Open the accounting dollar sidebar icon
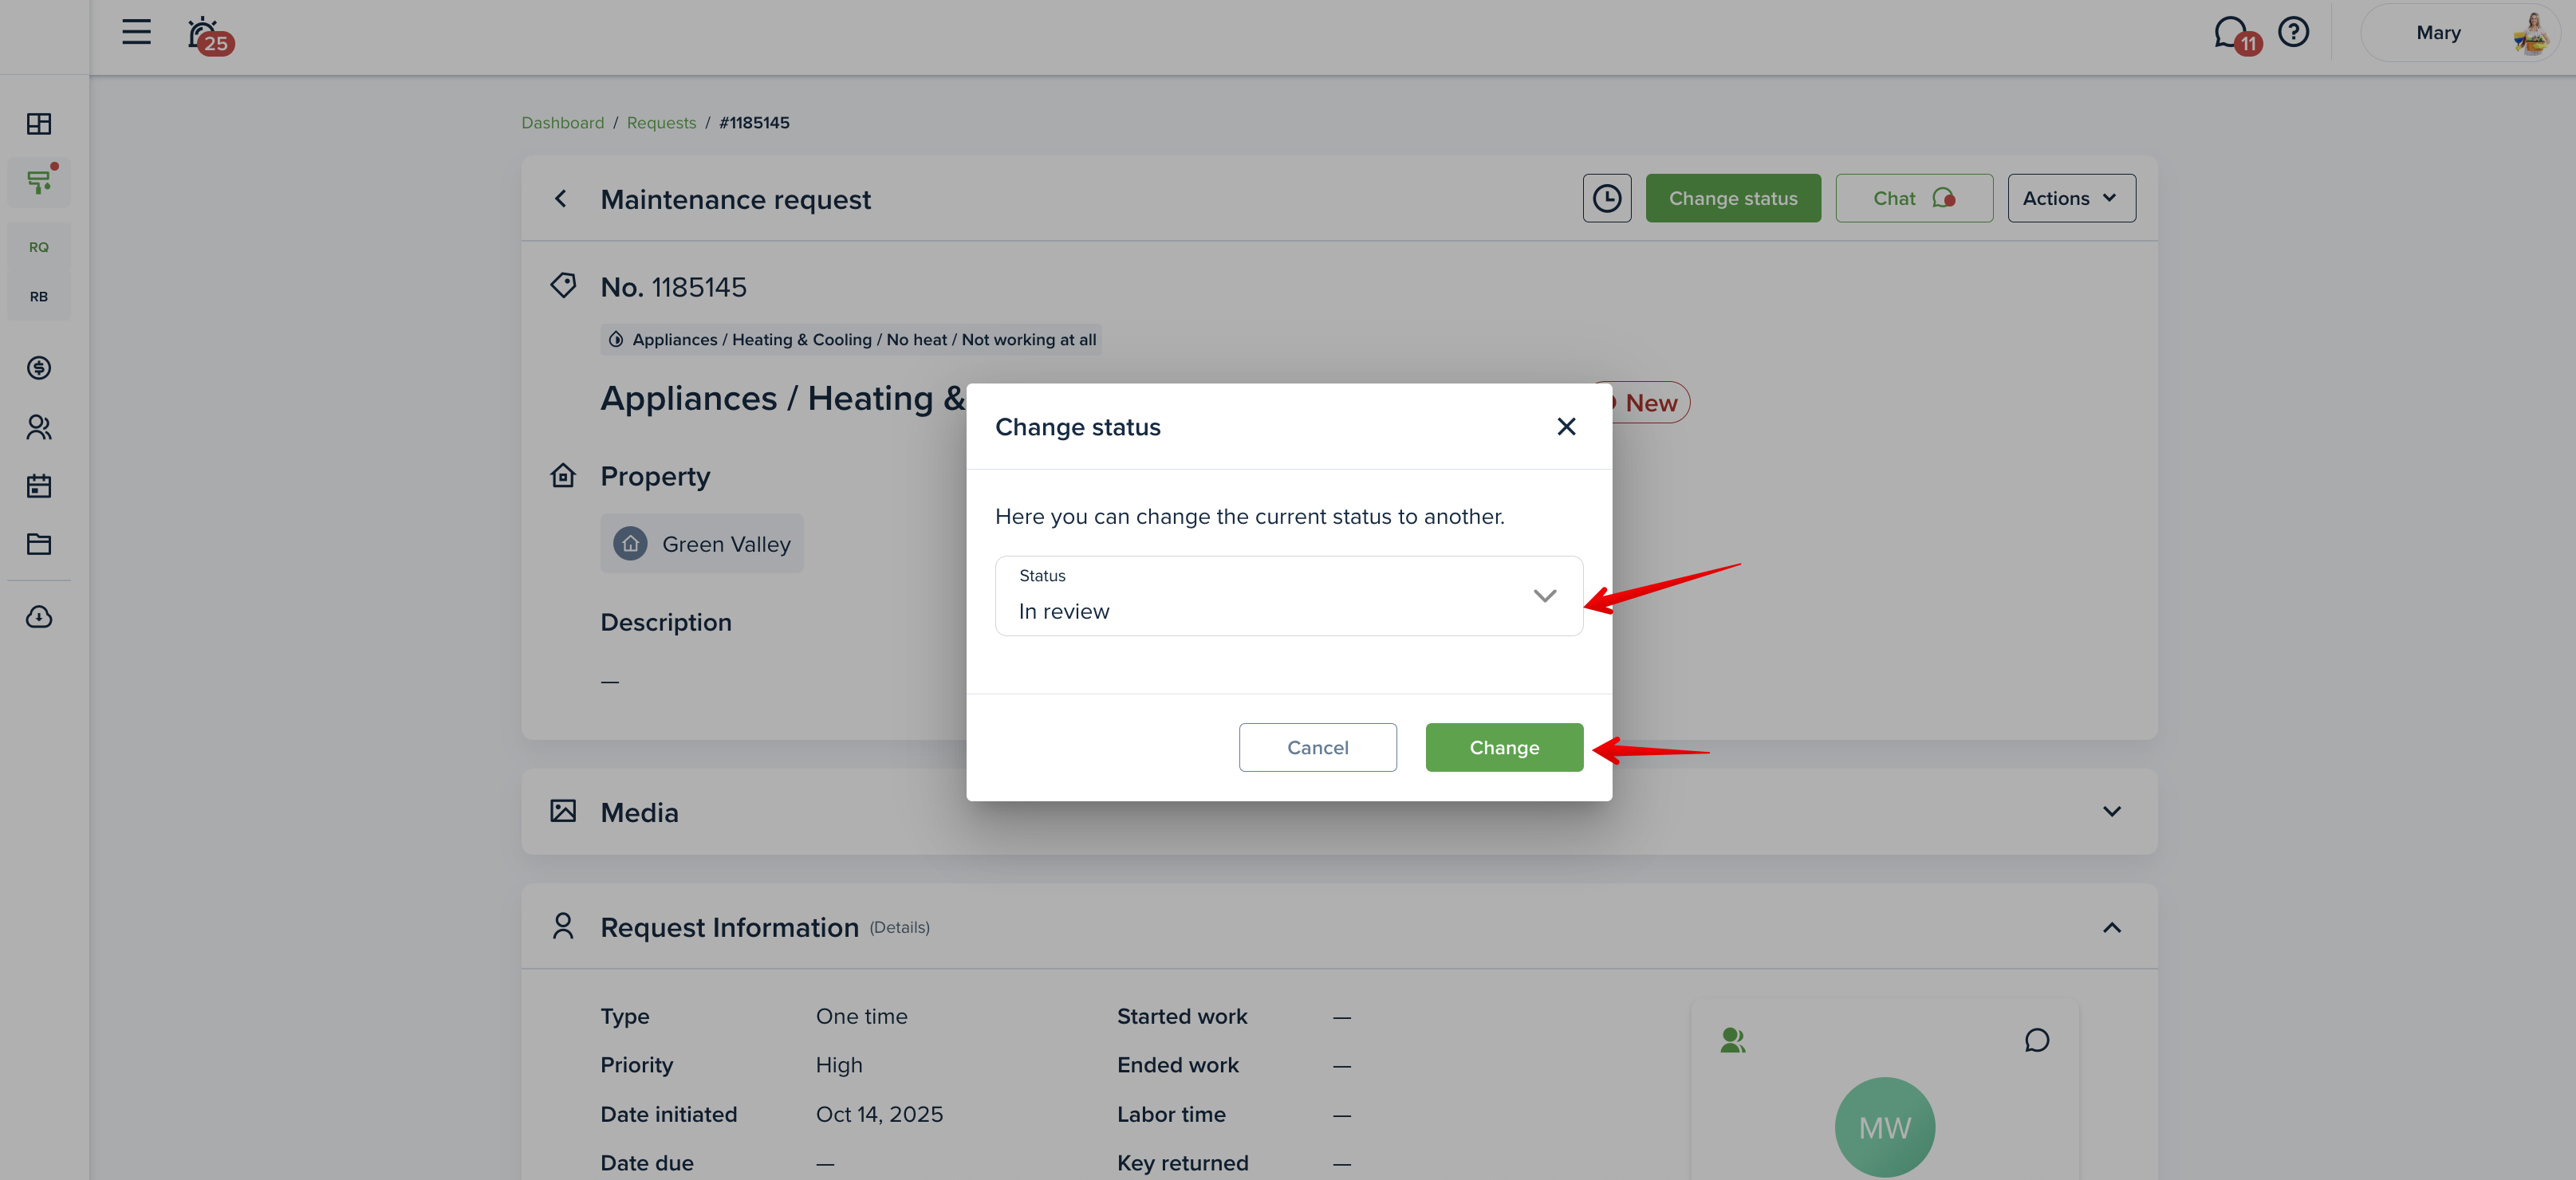 pyautogui.click(x=39, y=368)
